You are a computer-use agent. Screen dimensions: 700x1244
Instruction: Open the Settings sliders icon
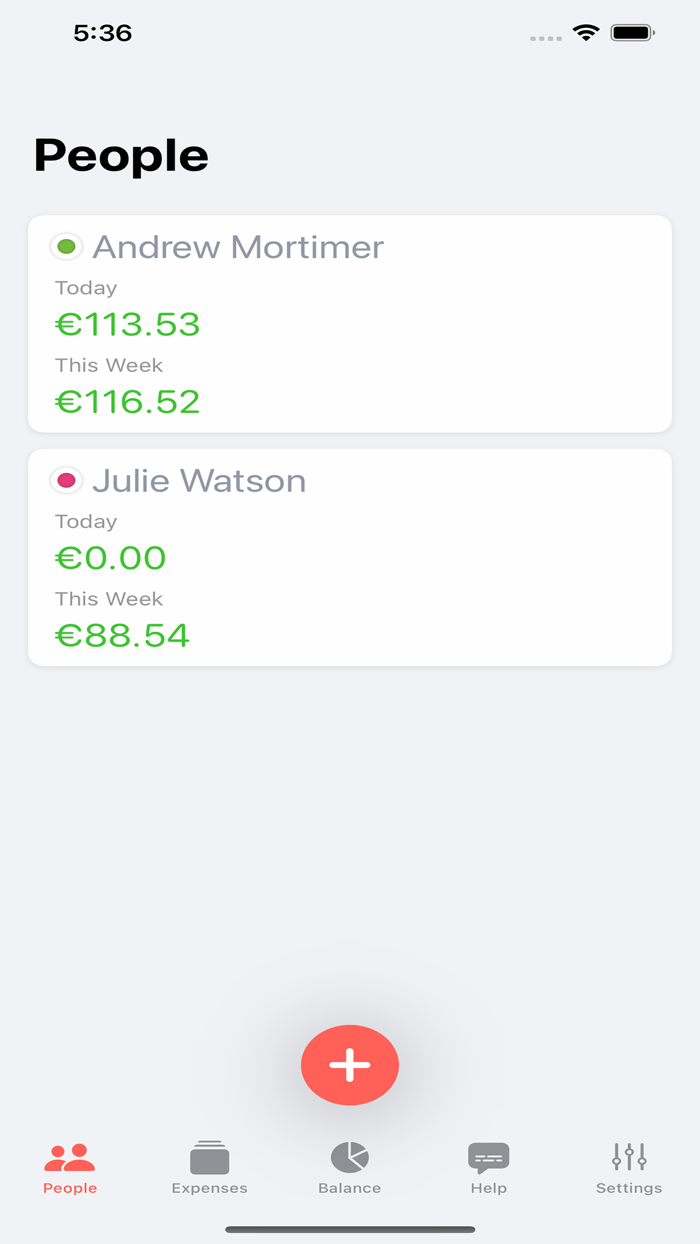click(629, 1158)
